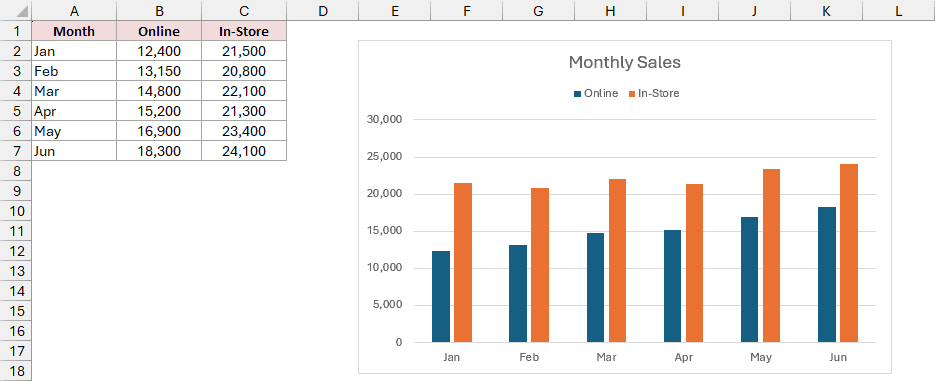Click the In-Store header cell

pyautogui.click(x=244, y=31)
